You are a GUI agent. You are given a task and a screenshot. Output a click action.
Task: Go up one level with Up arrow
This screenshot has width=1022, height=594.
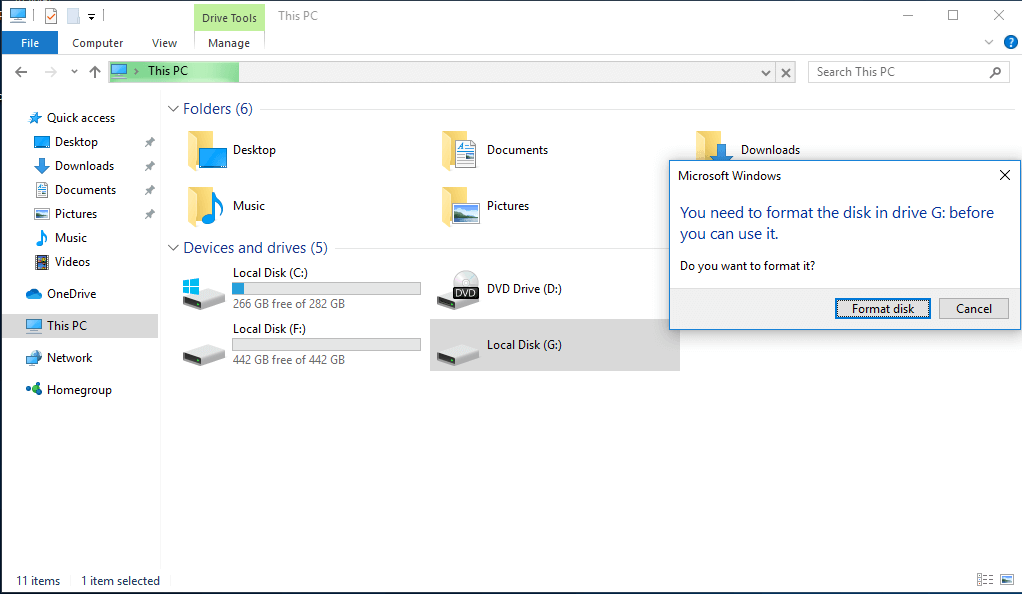(95, 72)
